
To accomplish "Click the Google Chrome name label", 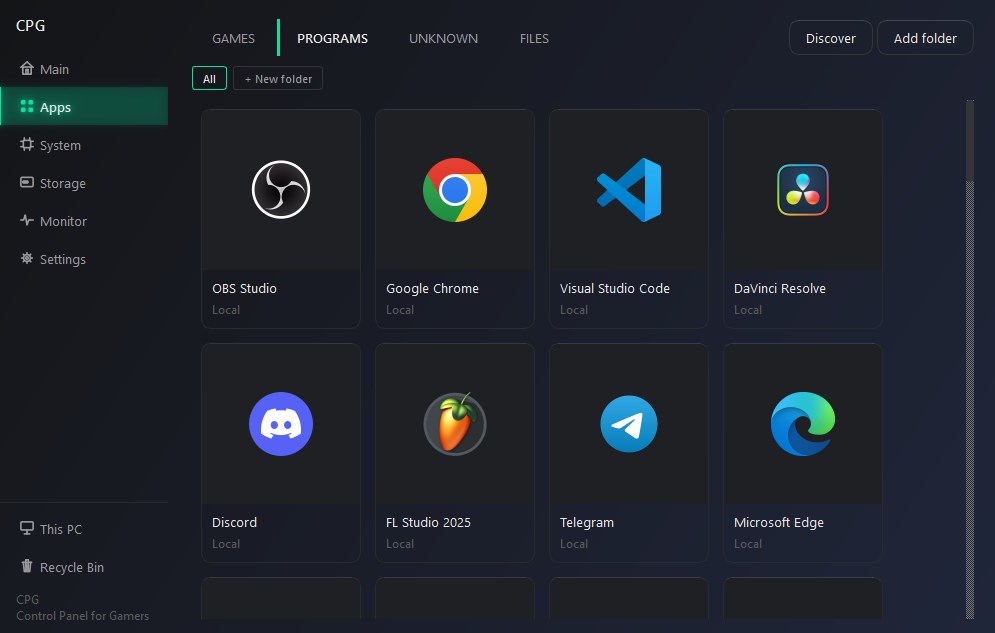I will 432,289.
